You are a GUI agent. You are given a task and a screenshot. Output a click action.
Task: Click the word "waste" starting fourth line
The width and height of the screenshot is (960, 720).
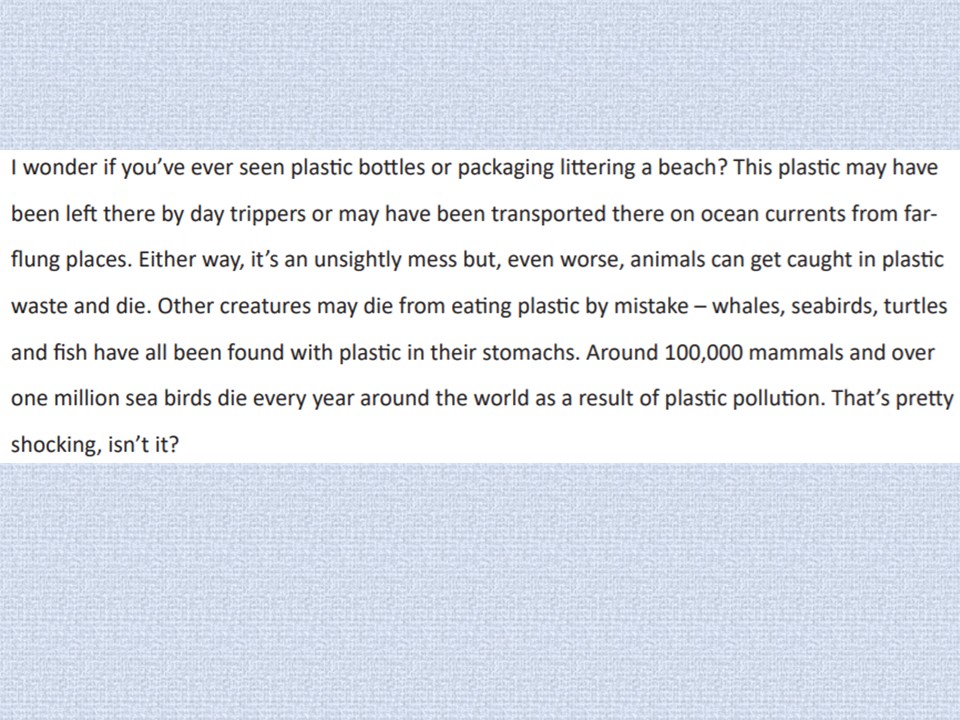coord(39,306)
